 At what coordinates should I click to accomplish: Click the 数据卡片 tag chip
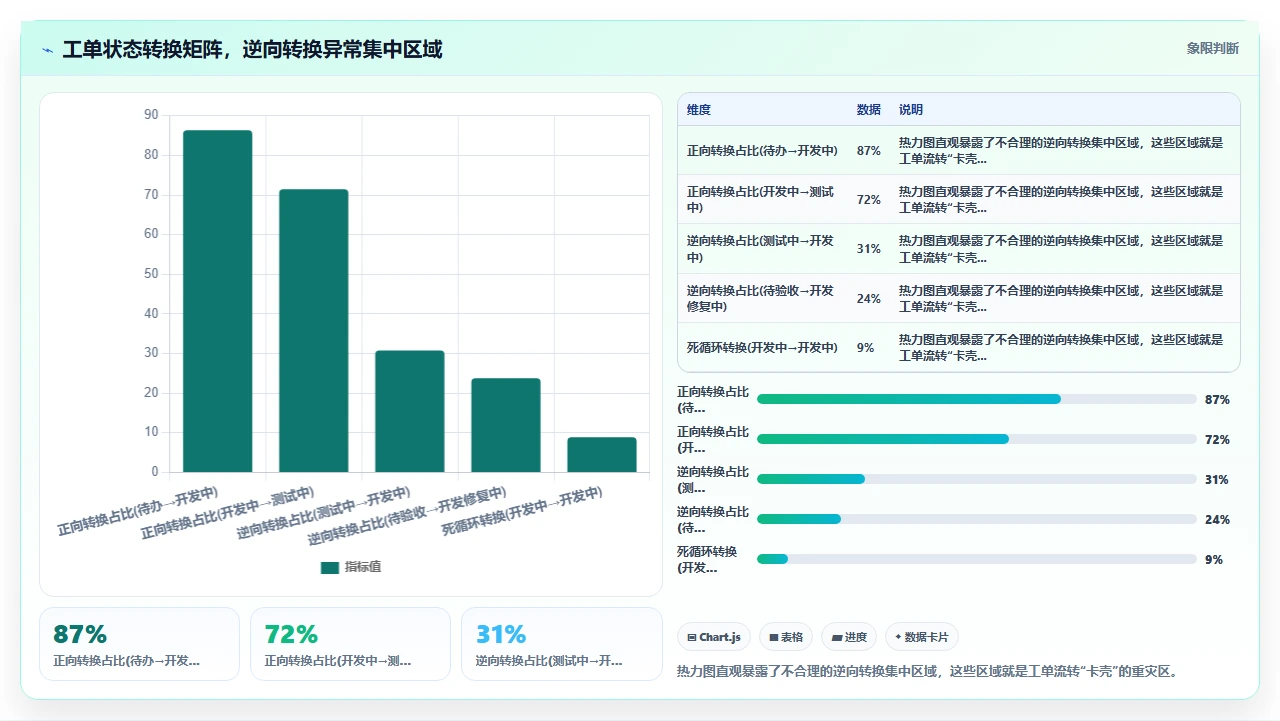click(x=922, y=637)
